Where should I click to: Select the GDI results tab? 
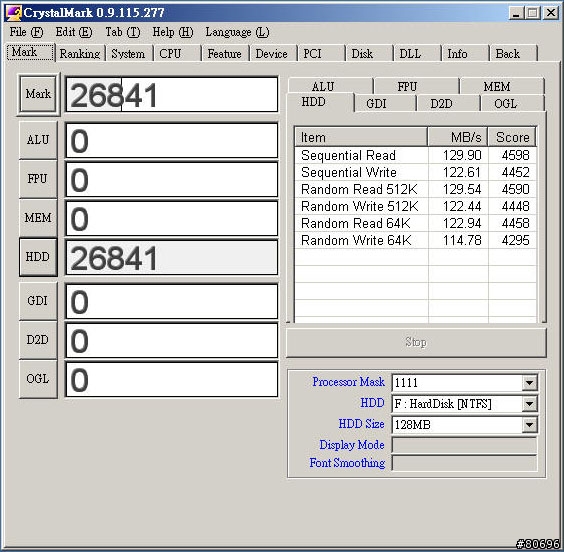click(x=376, y=104)
